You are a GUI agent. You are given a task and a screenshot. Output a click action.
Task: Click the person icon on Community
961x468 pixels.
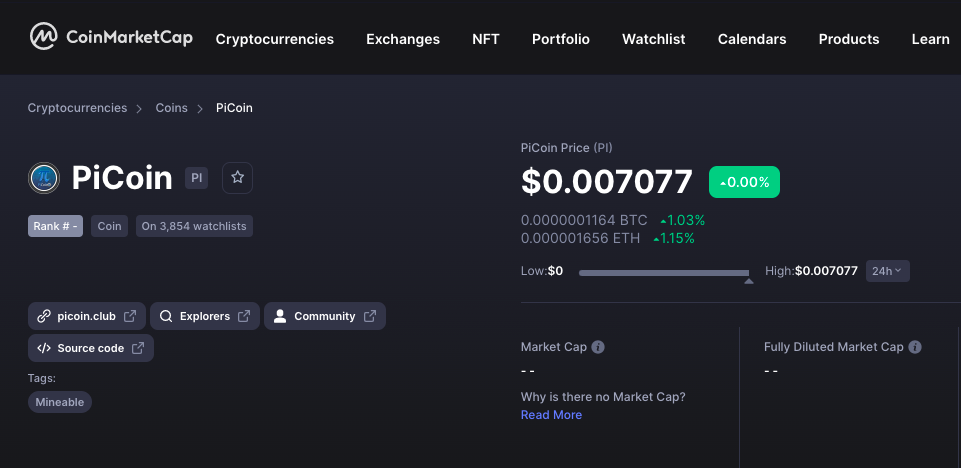280,316
